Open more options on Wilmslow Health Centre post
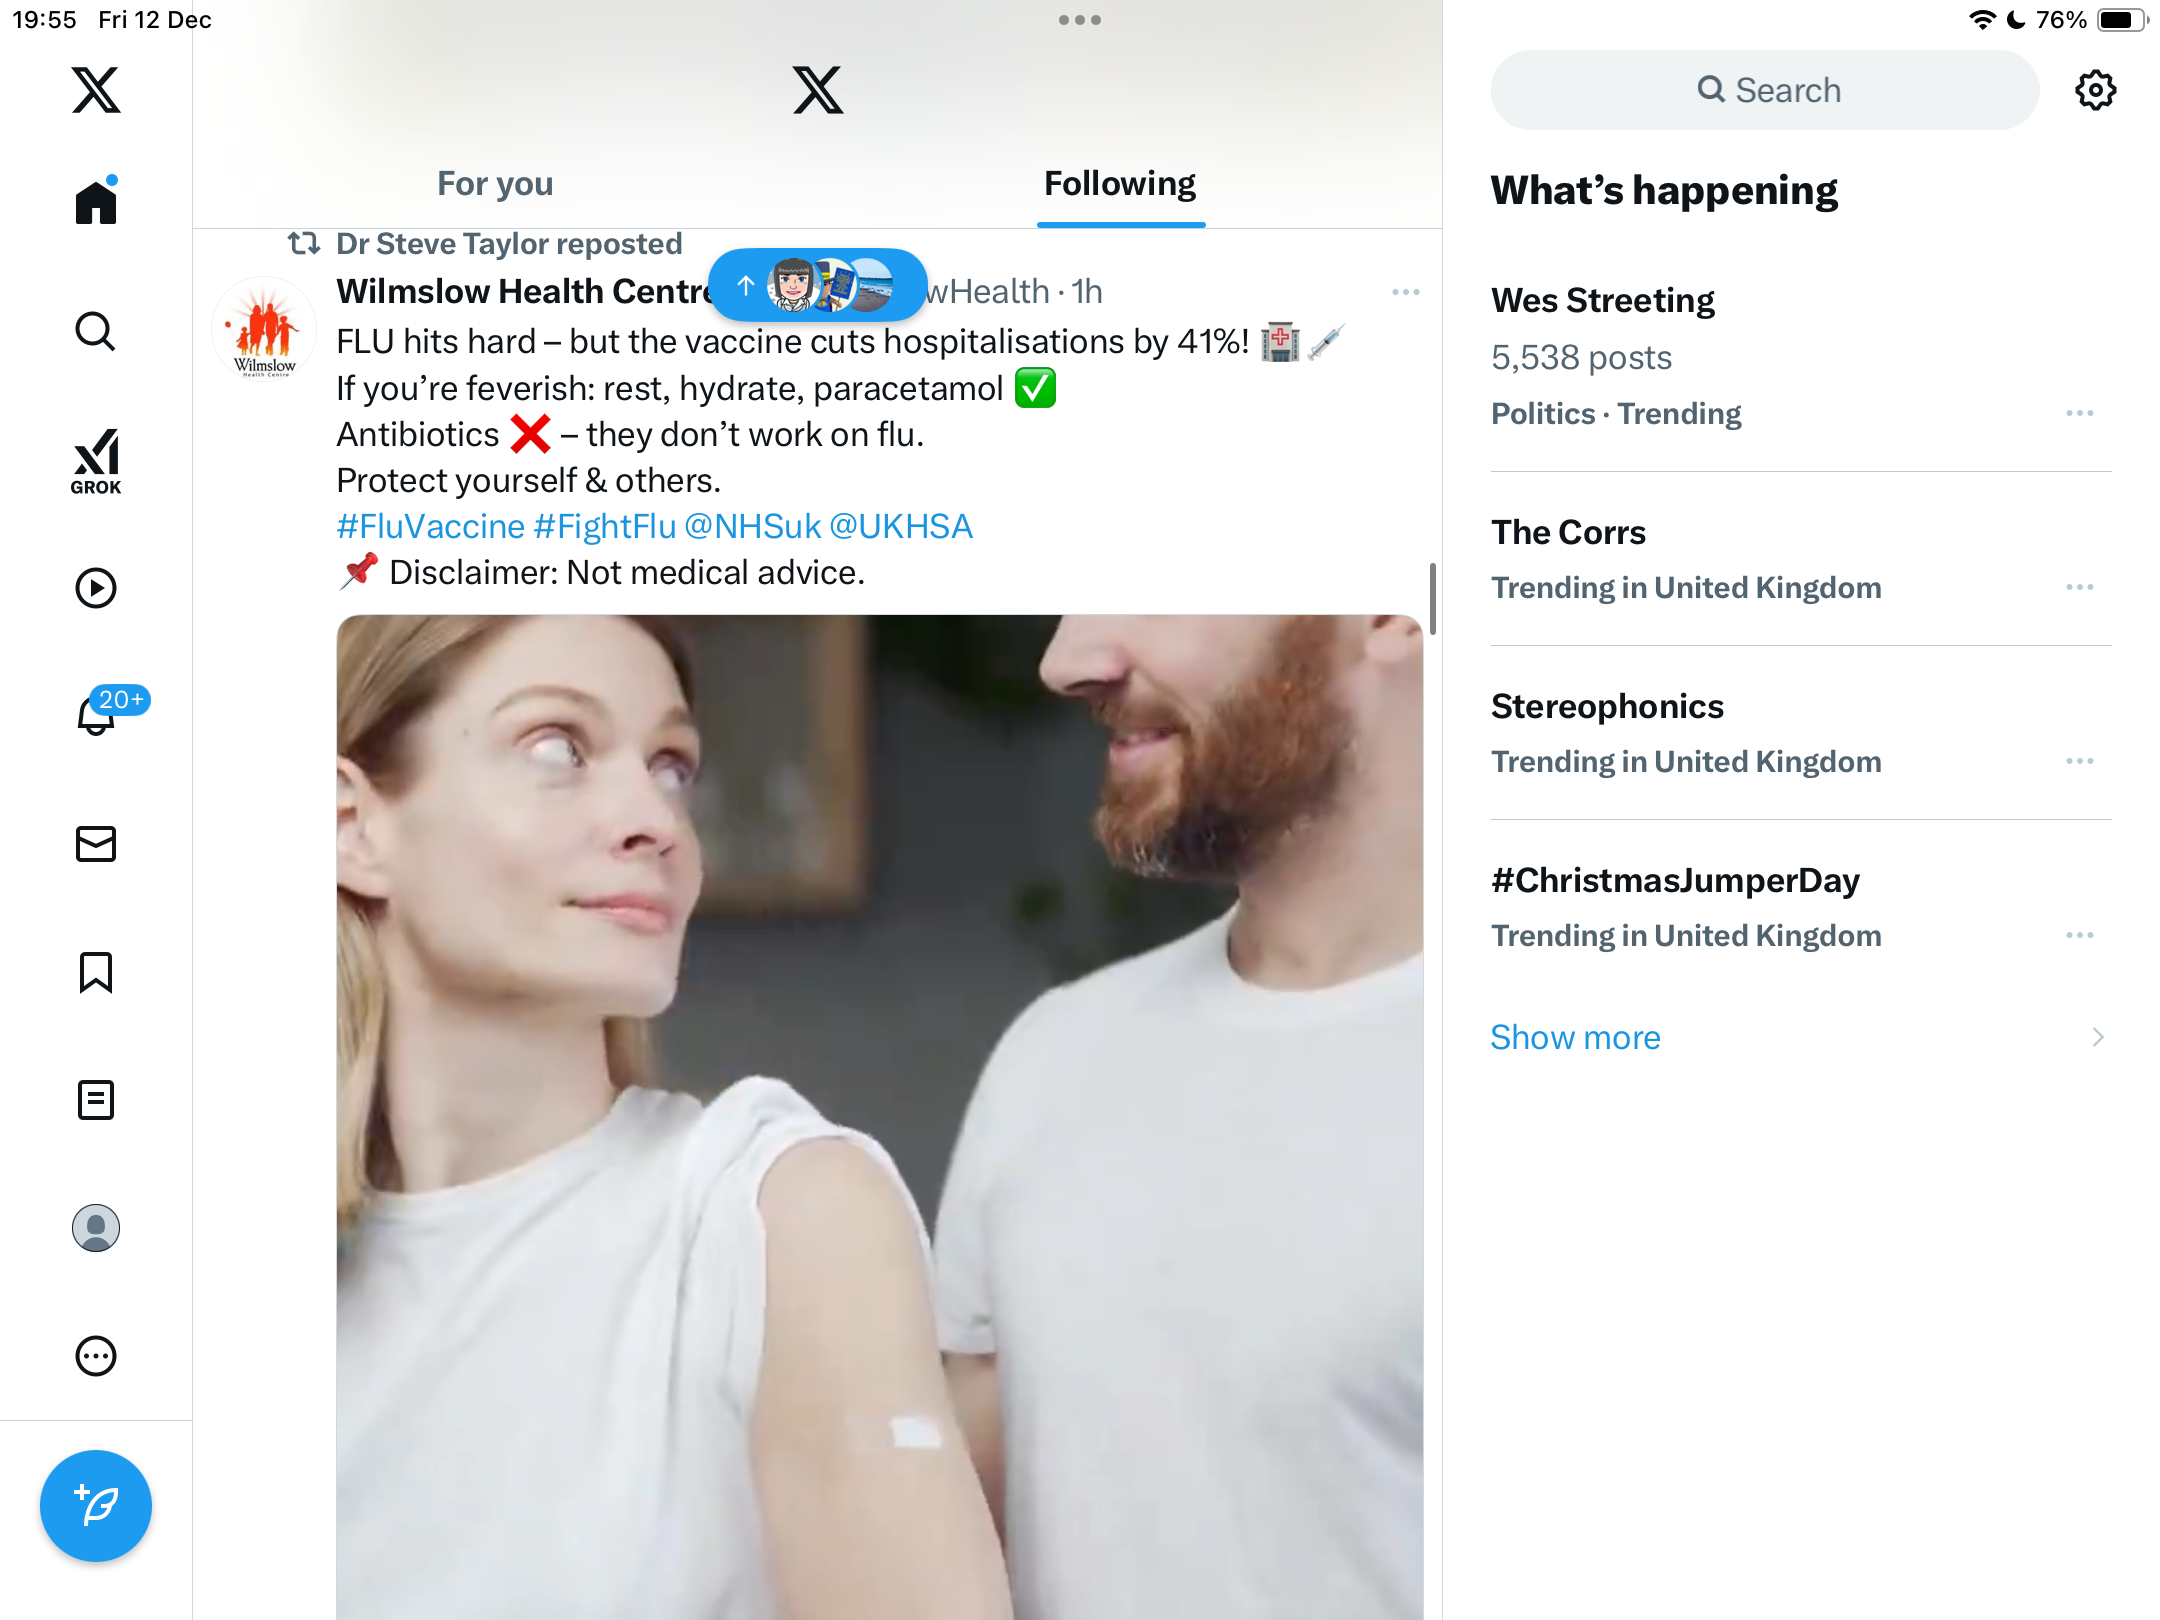2160x1620 pixels. (1405, 292)
